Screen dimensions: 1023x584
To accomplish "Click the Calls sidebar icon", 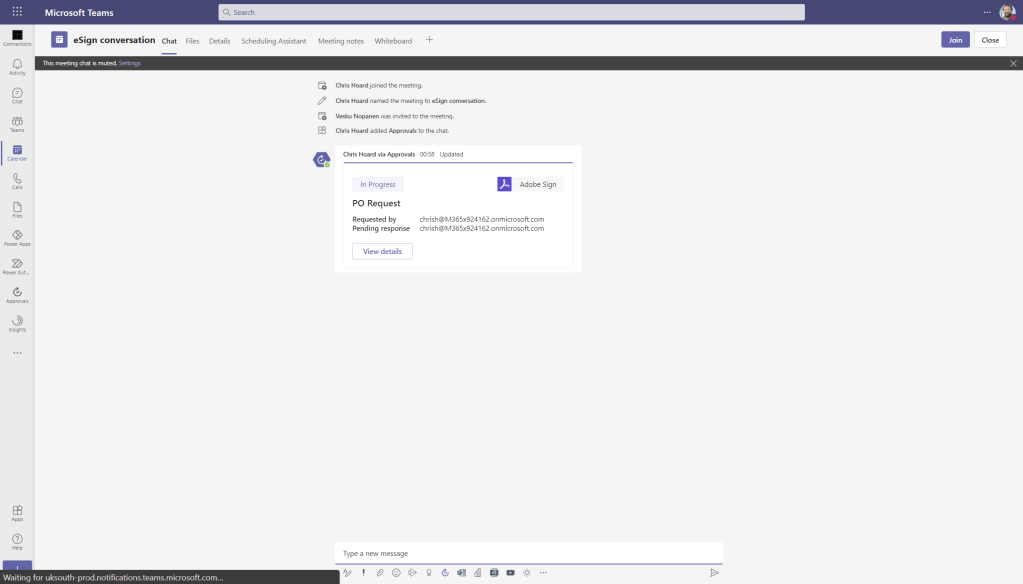I will point(17,181).
